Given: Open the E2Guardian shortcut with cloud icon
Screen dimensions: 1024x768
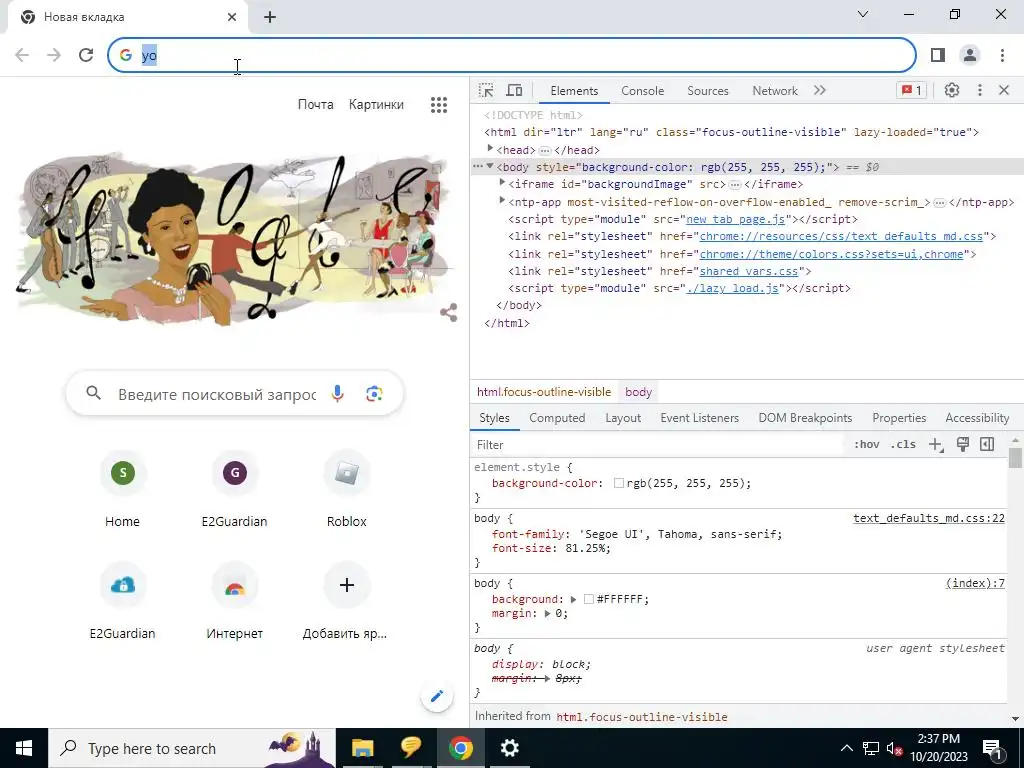Looking at the screenshot, I should click(123, 600).
